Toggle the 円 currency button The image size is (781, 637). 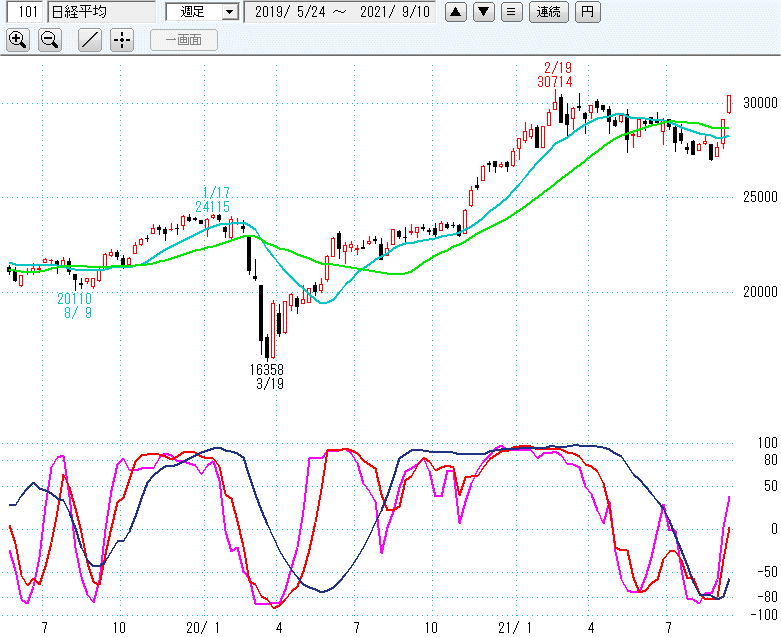tap(591, 12)
